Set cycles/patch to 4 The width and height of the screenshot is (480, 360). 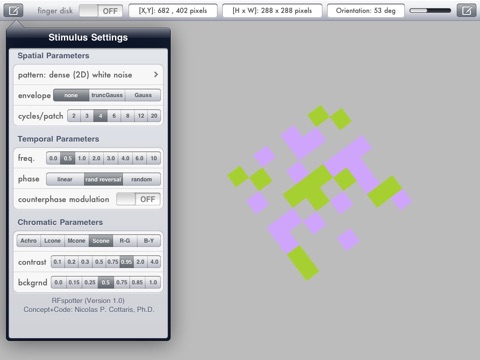pos(100,116)
